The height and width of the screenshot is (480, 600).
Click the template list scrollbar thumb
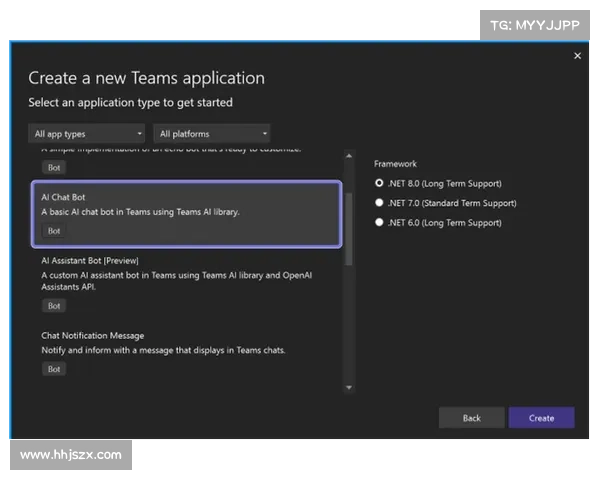point(349,229)
